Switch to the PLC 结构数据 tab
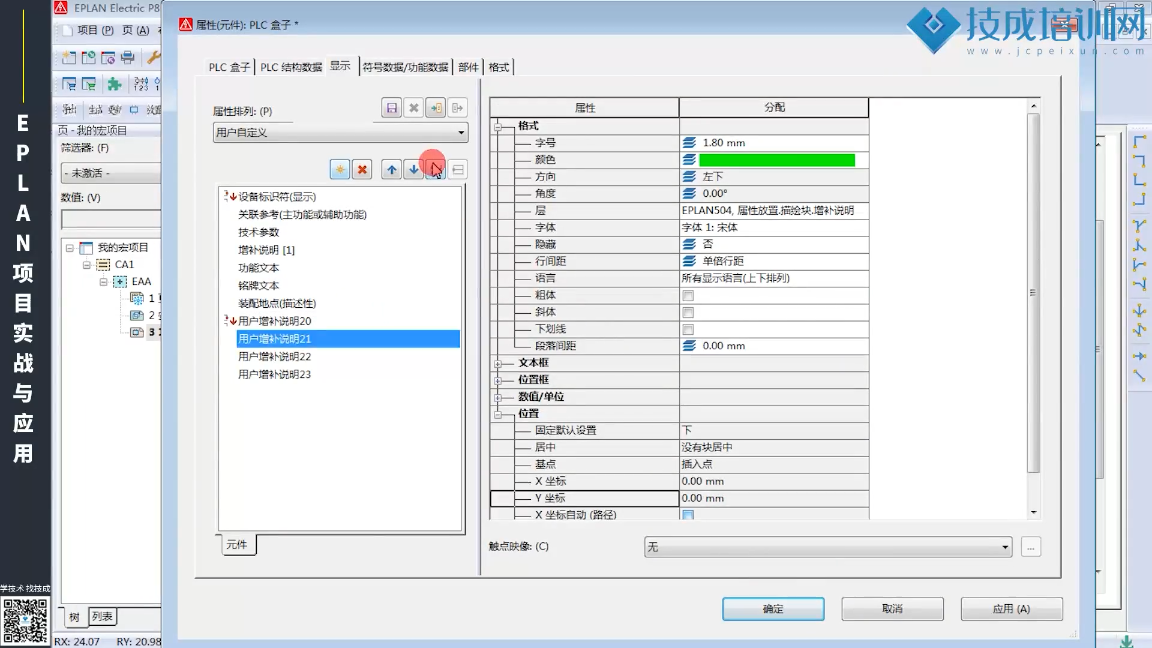The height and width of the screenshot is (648, 1152). [291, 67]
